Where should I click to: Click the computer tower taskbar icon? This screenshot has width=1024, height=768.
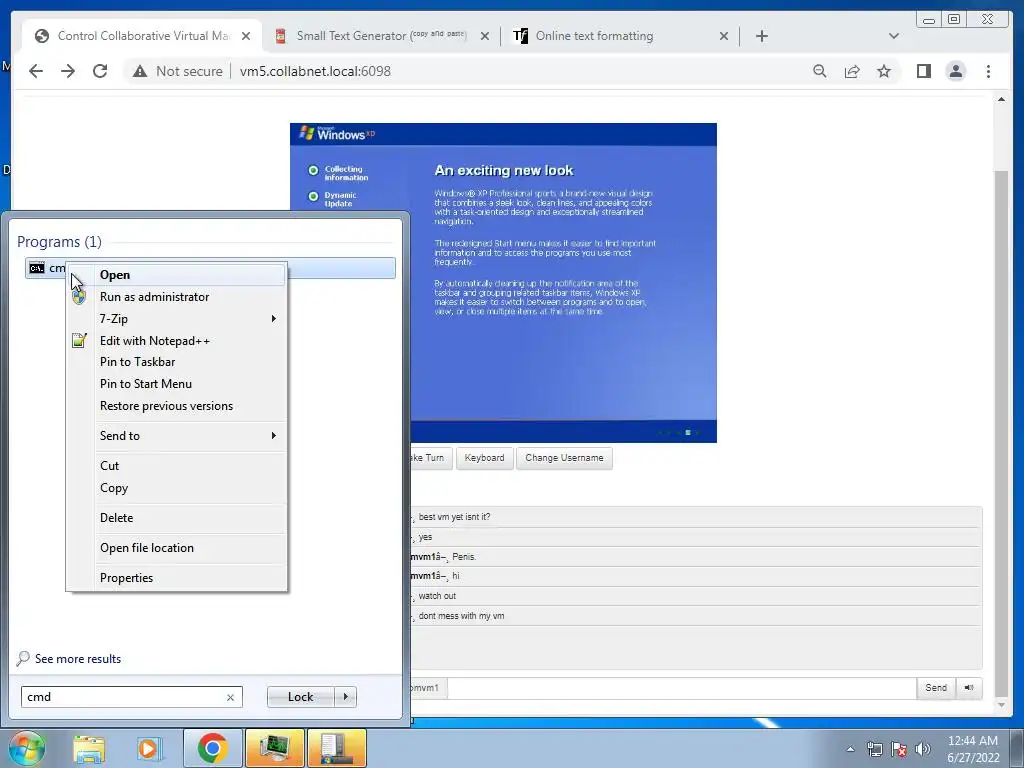[336, 748]
